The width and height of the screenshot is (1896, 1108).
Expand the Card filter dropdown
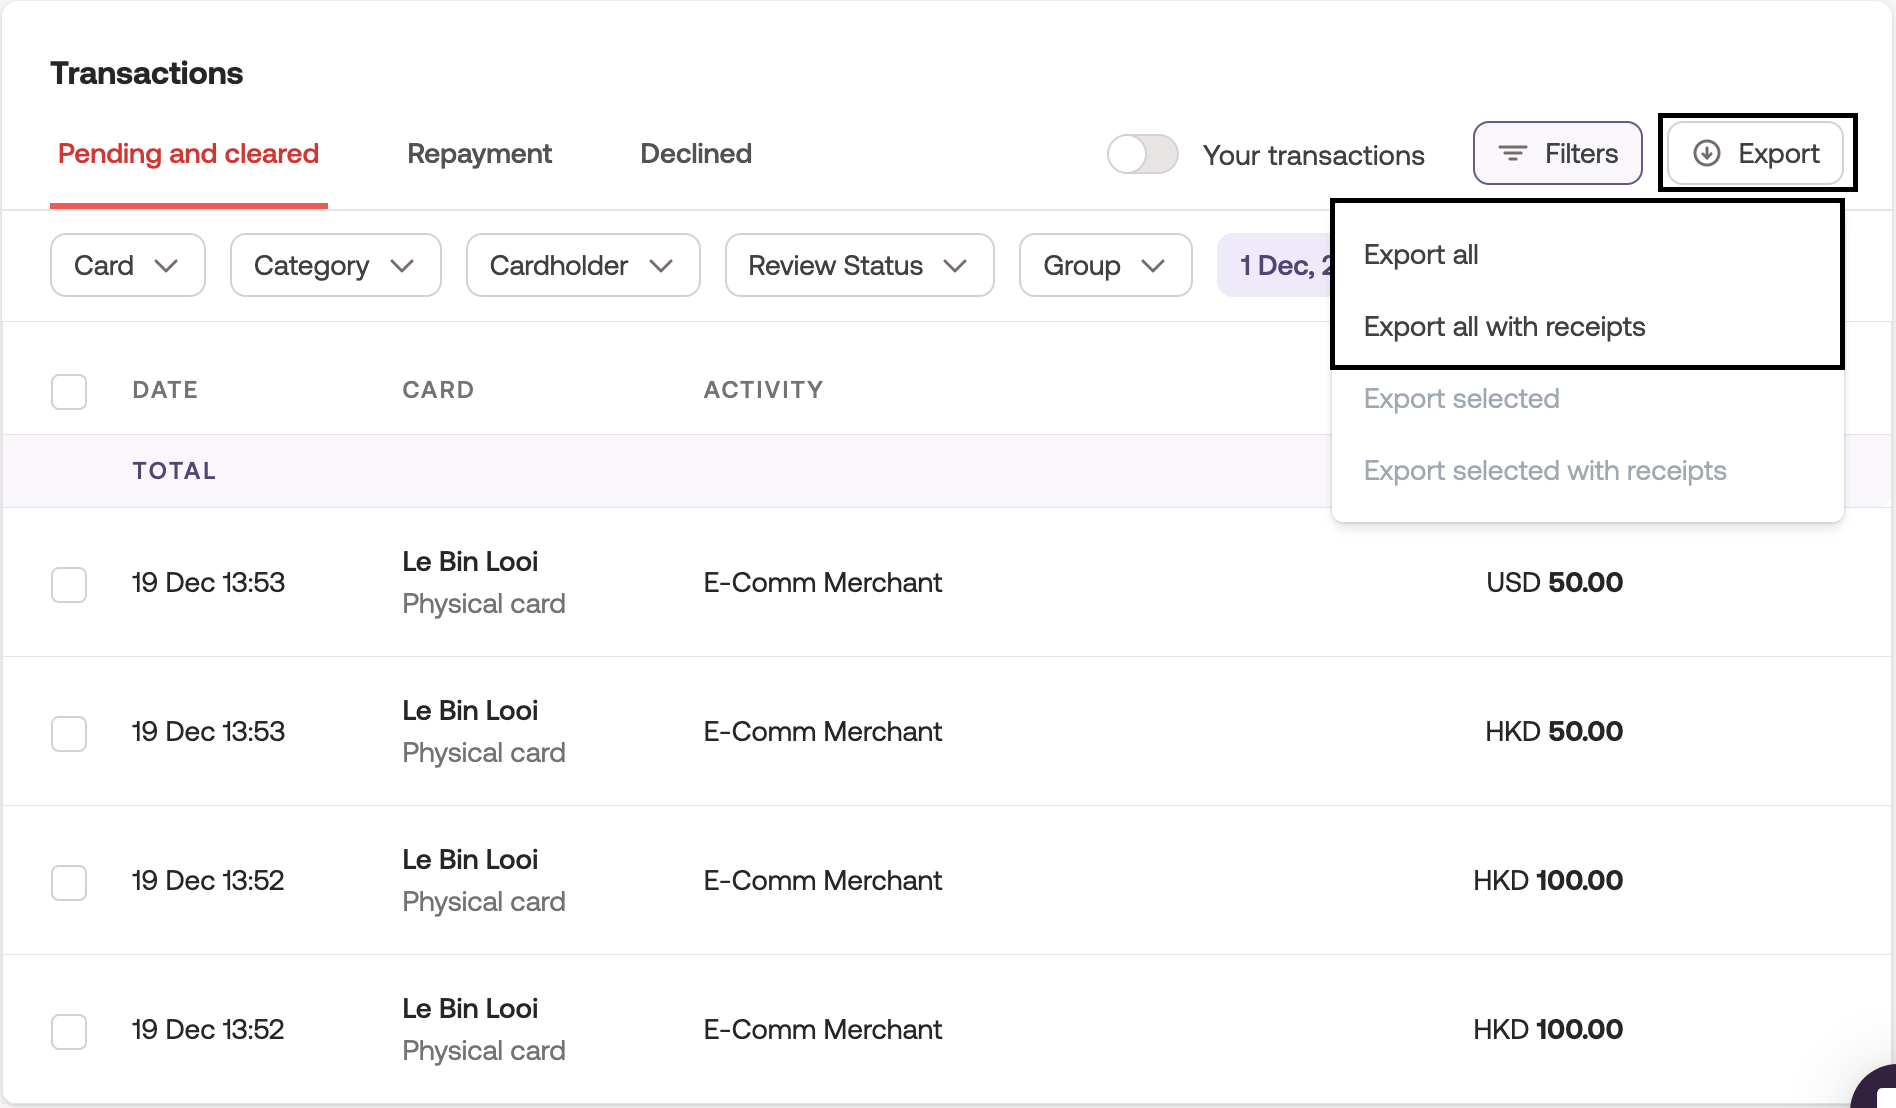[127, 265]
